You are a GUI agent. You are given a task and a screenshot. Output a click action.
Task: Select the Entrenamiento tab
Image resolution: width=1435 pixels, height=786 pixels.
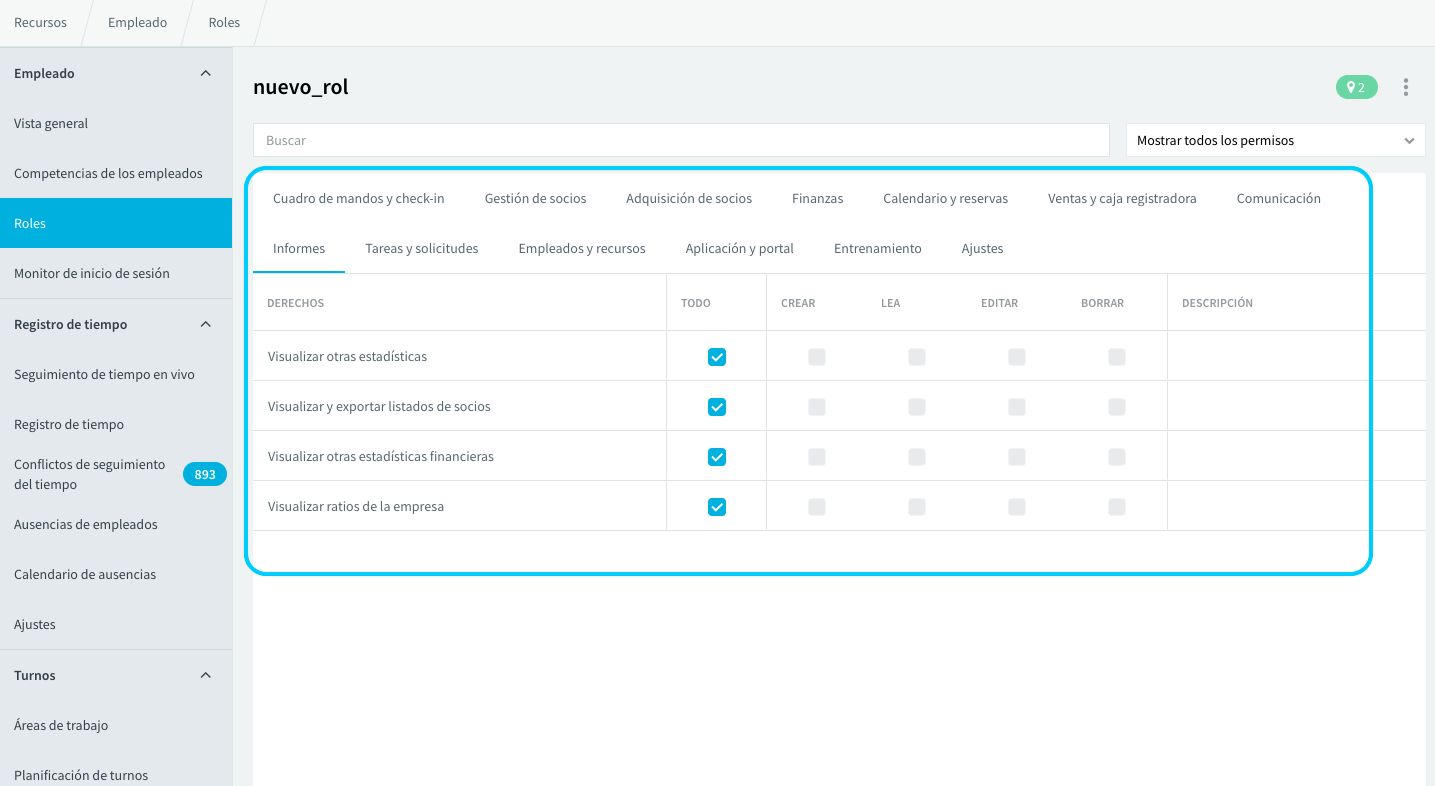pos(878,248)
